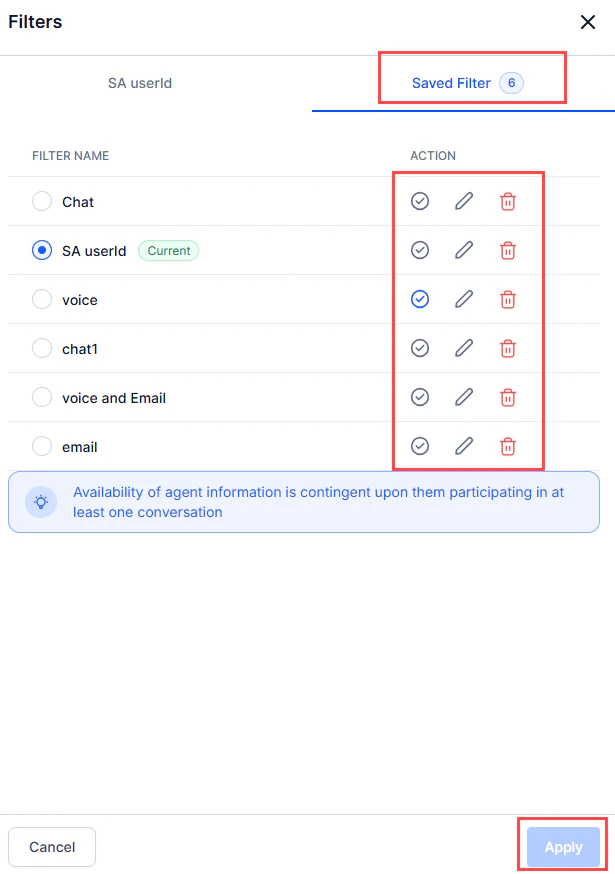
Task: Edit the voice filter with pencil icon
Action: pyautogui.click(x=463, y=299)
